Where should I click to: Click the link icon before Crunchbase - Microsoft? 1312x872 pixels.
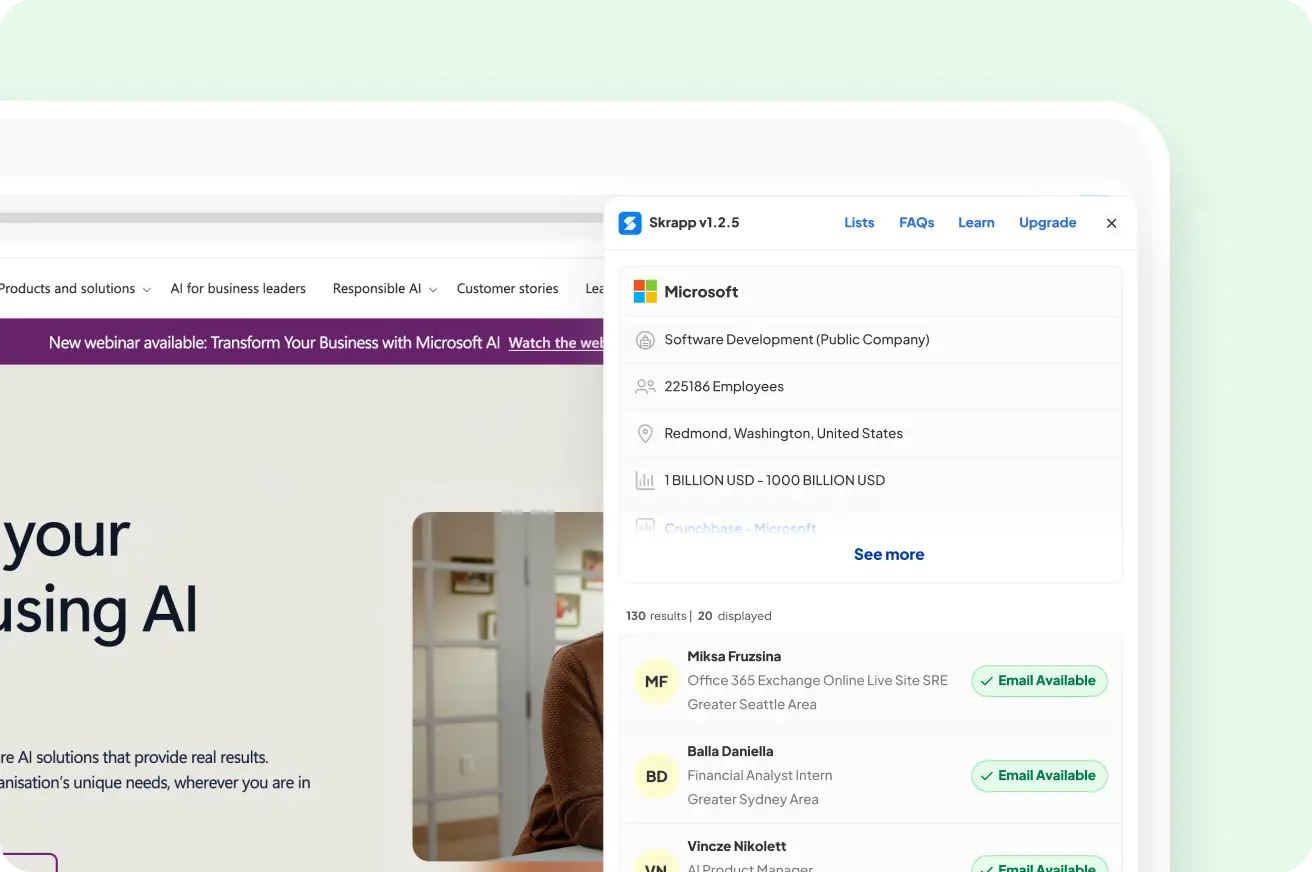645,528
